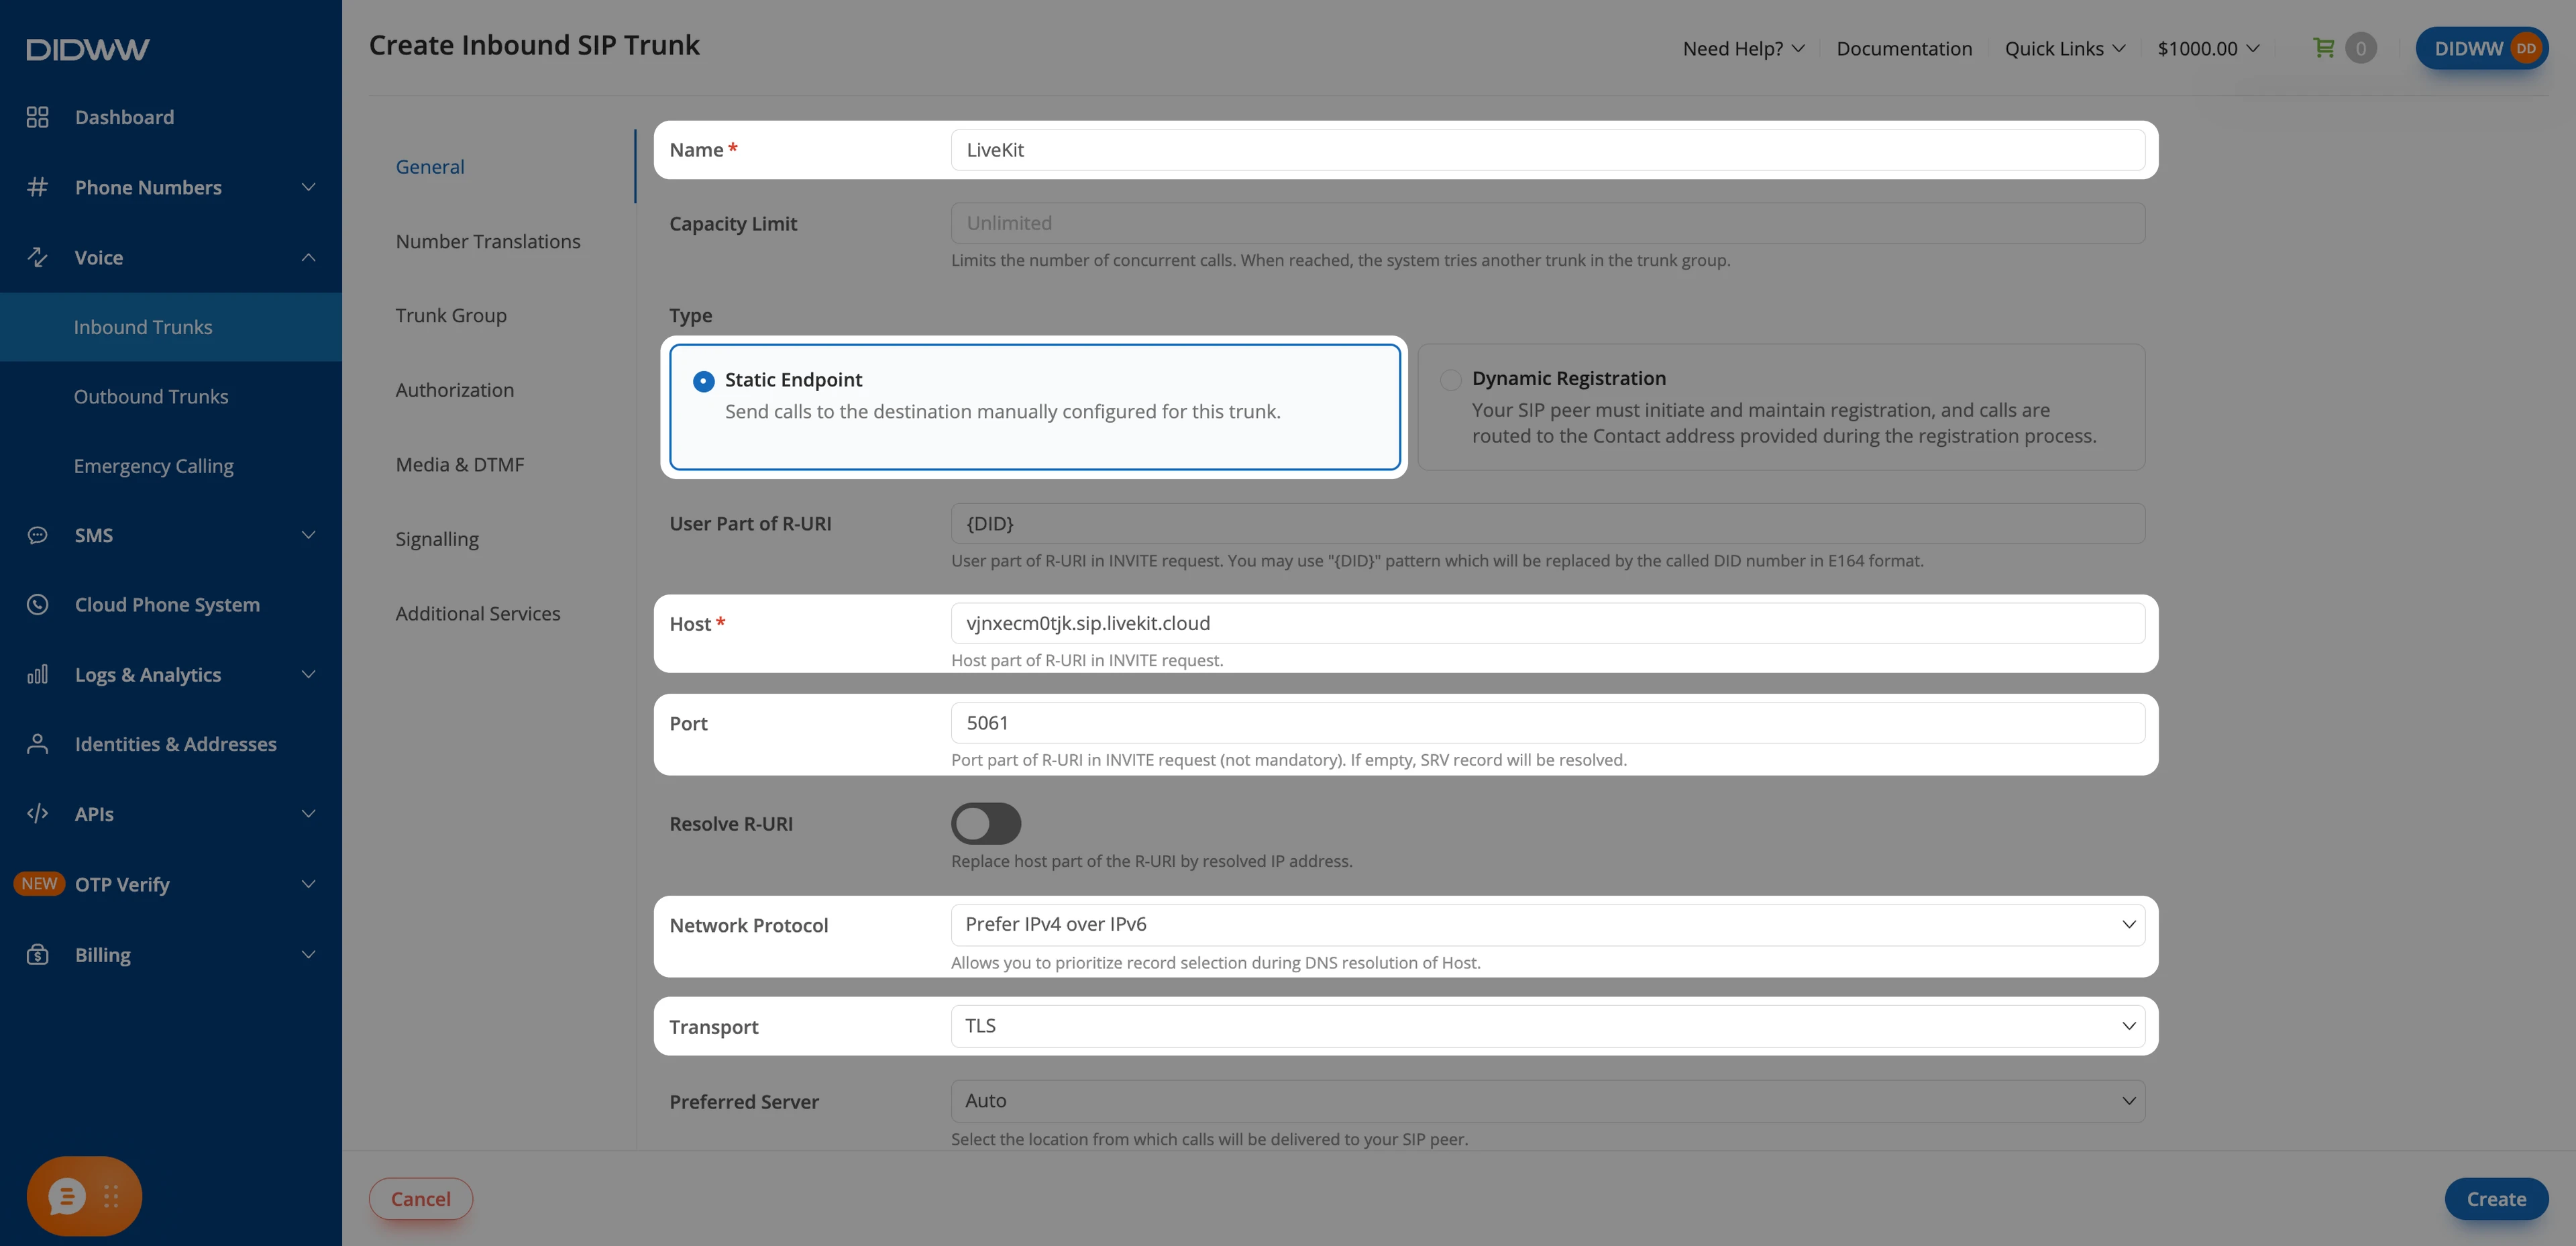Open the Preferred Server dropdown
The height and width of the screenshot is (1246, 2576).
coord(1547,1101)
